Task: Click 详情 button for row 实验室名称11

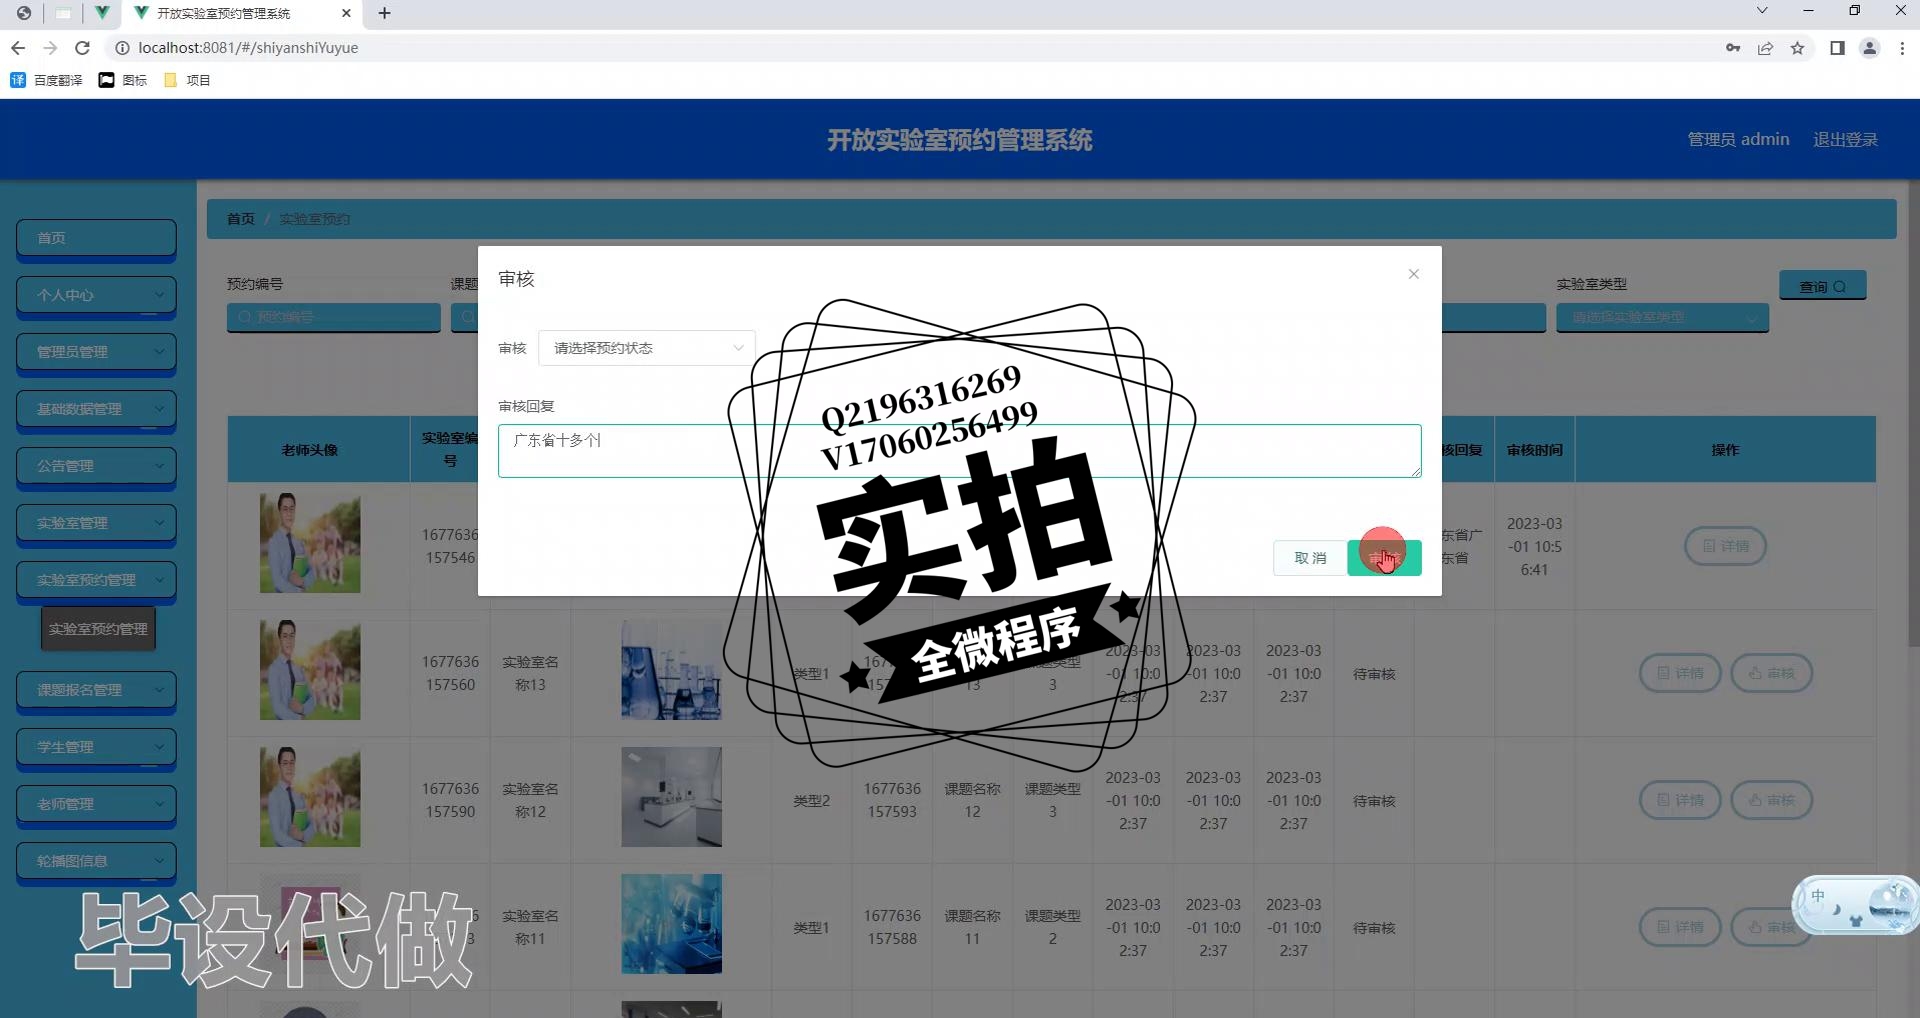Action: (x=1679, y=927)
